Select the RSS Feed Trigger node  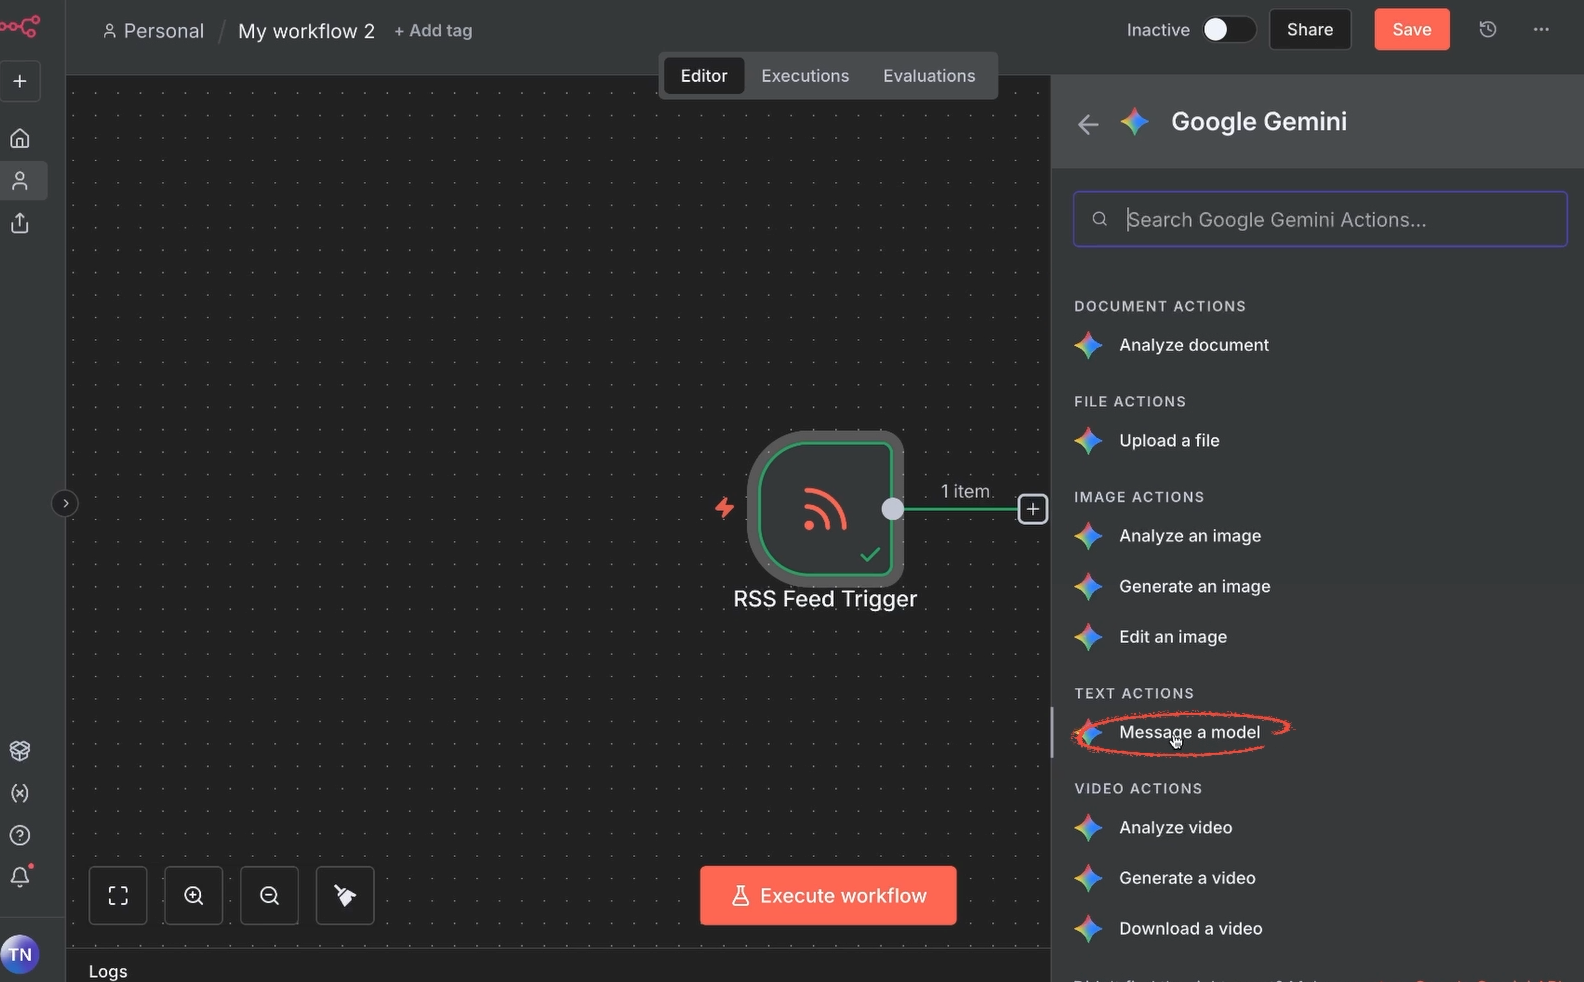(x=825, y=508)
